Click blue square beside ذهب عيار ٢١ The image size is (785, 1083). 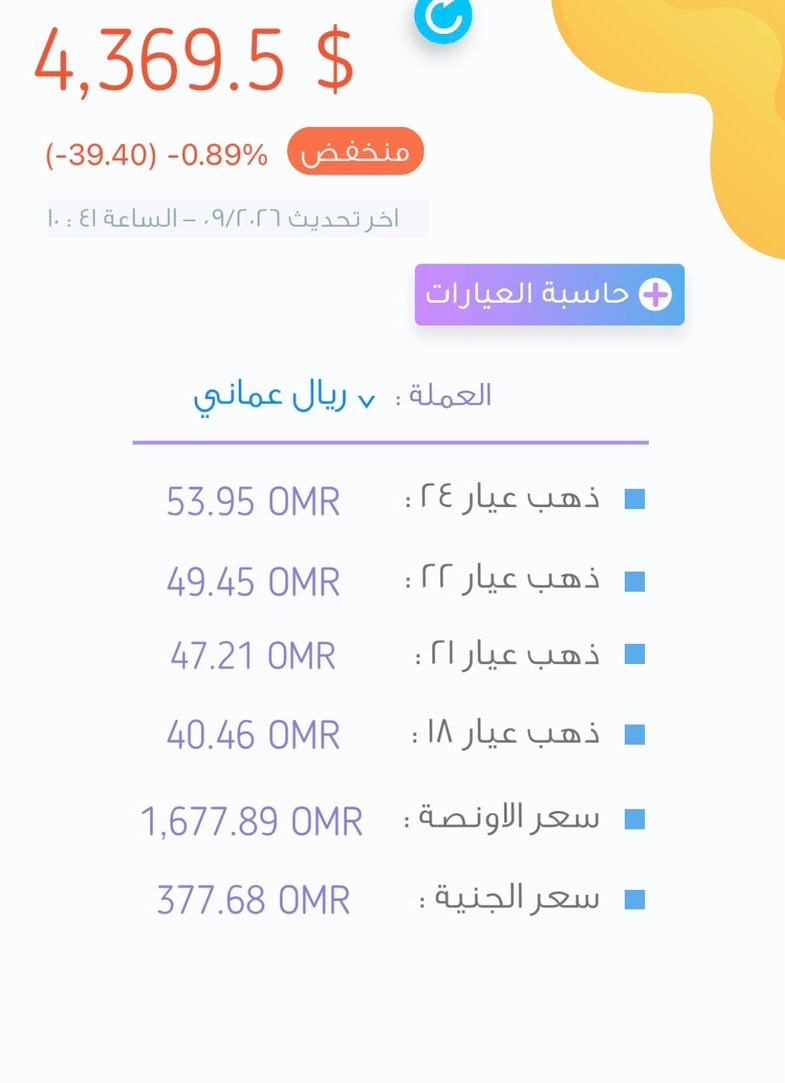(634, 654)
